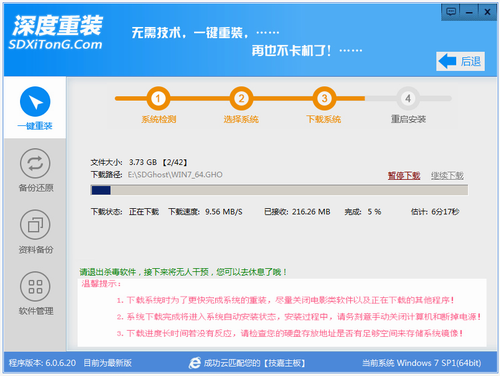Open the 软件管理 software management icon
500x376 pixels.
click(35, 286)
